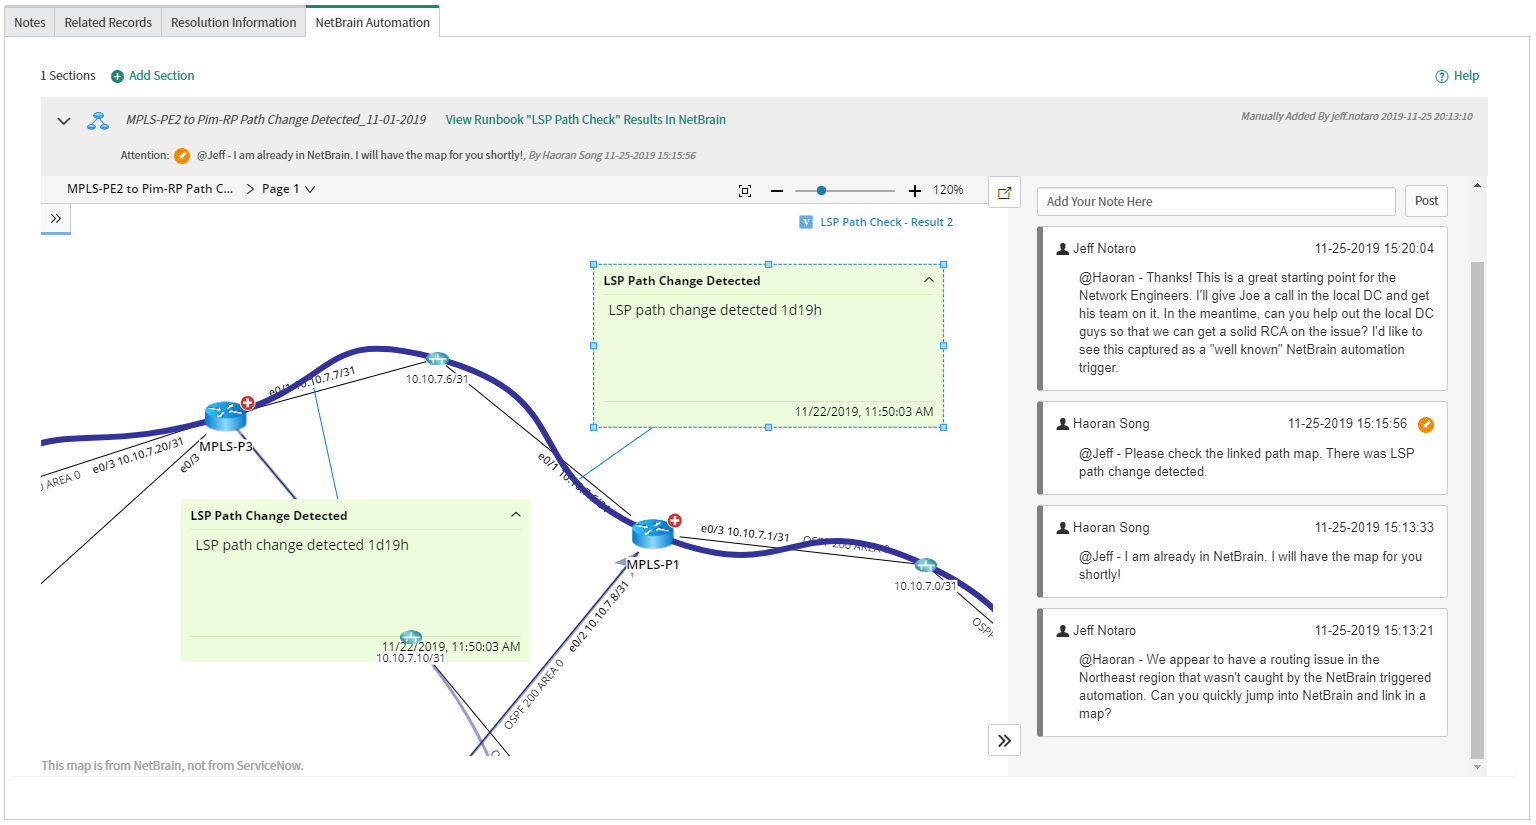Image resolution: width=1536 pixels, height=825 pixels.
Task: Click the e0/3 10.10.7.20/31 interface label
Action: click(x=138, y=455)
